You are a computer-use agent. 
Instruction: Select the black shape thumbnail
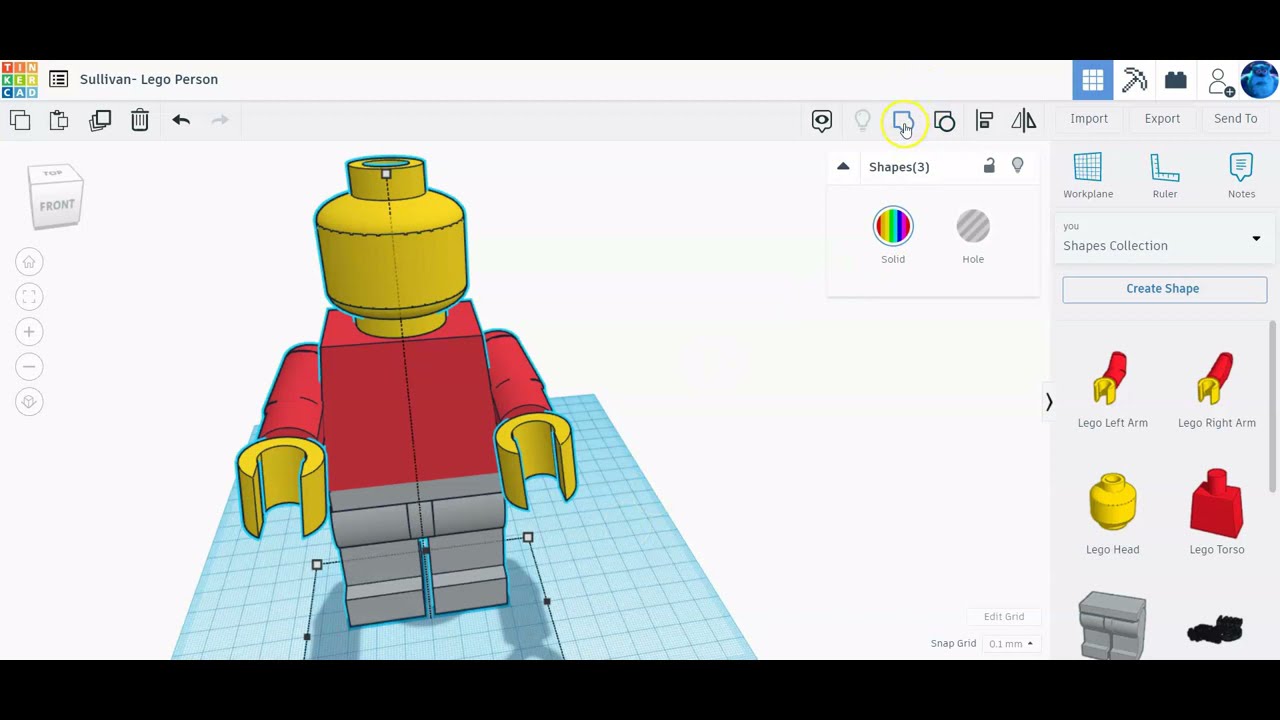[1215, 630]
